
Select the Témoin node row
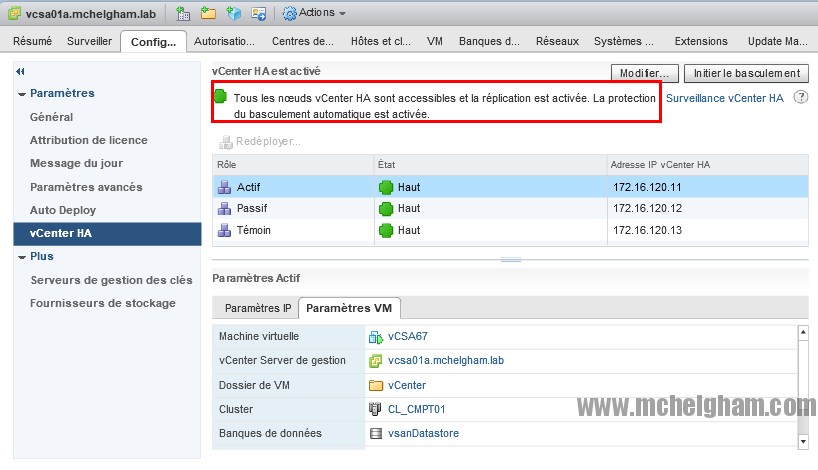(510, 230)
